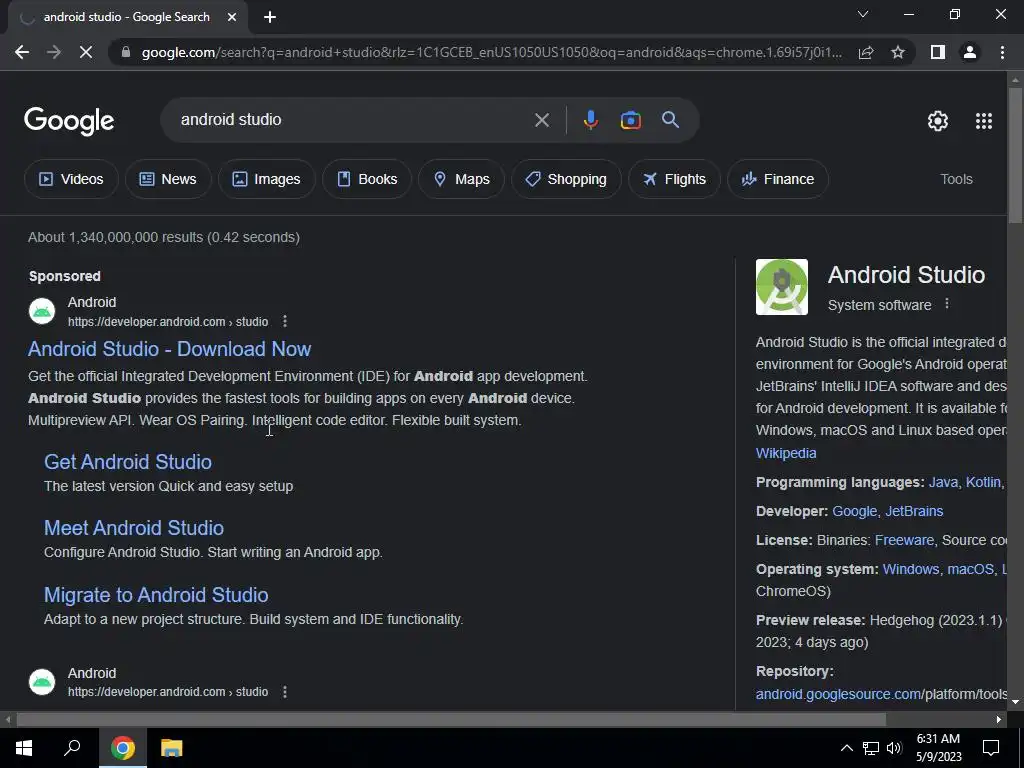Open the Windows Start menu
Image resolution: width=1024 pixels, height=768 pixels.
[x=24, y=748]
